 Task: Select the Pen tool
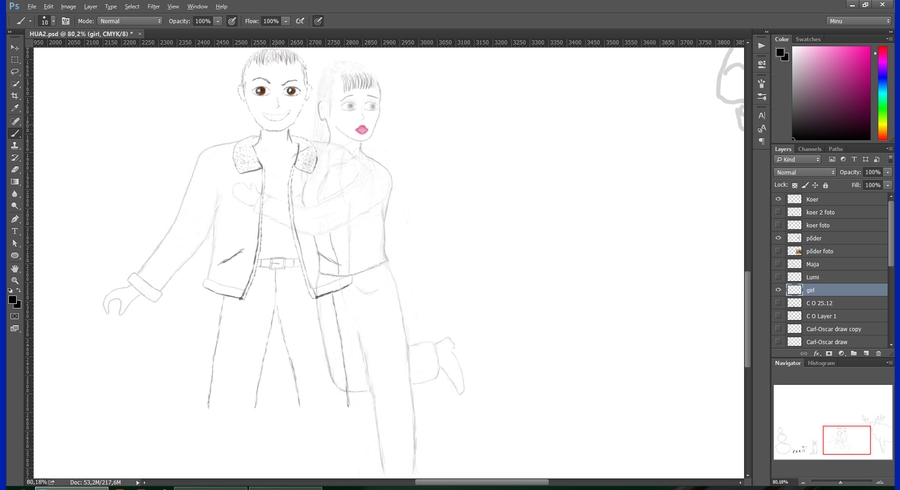pyautogui.click(x=15, y=219)
